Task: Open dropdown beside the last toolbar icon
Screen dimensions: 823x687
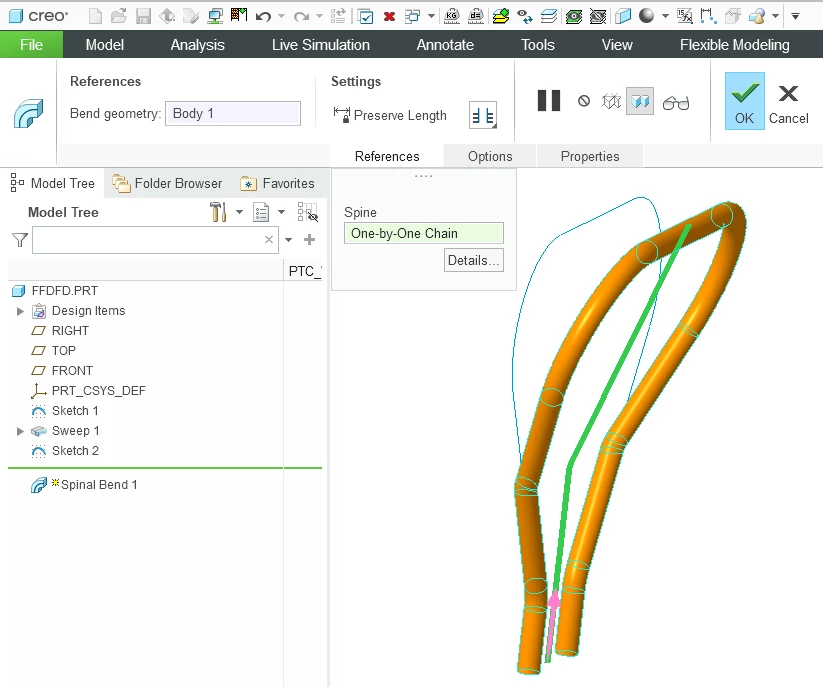Action: click(x=775, y=16)
